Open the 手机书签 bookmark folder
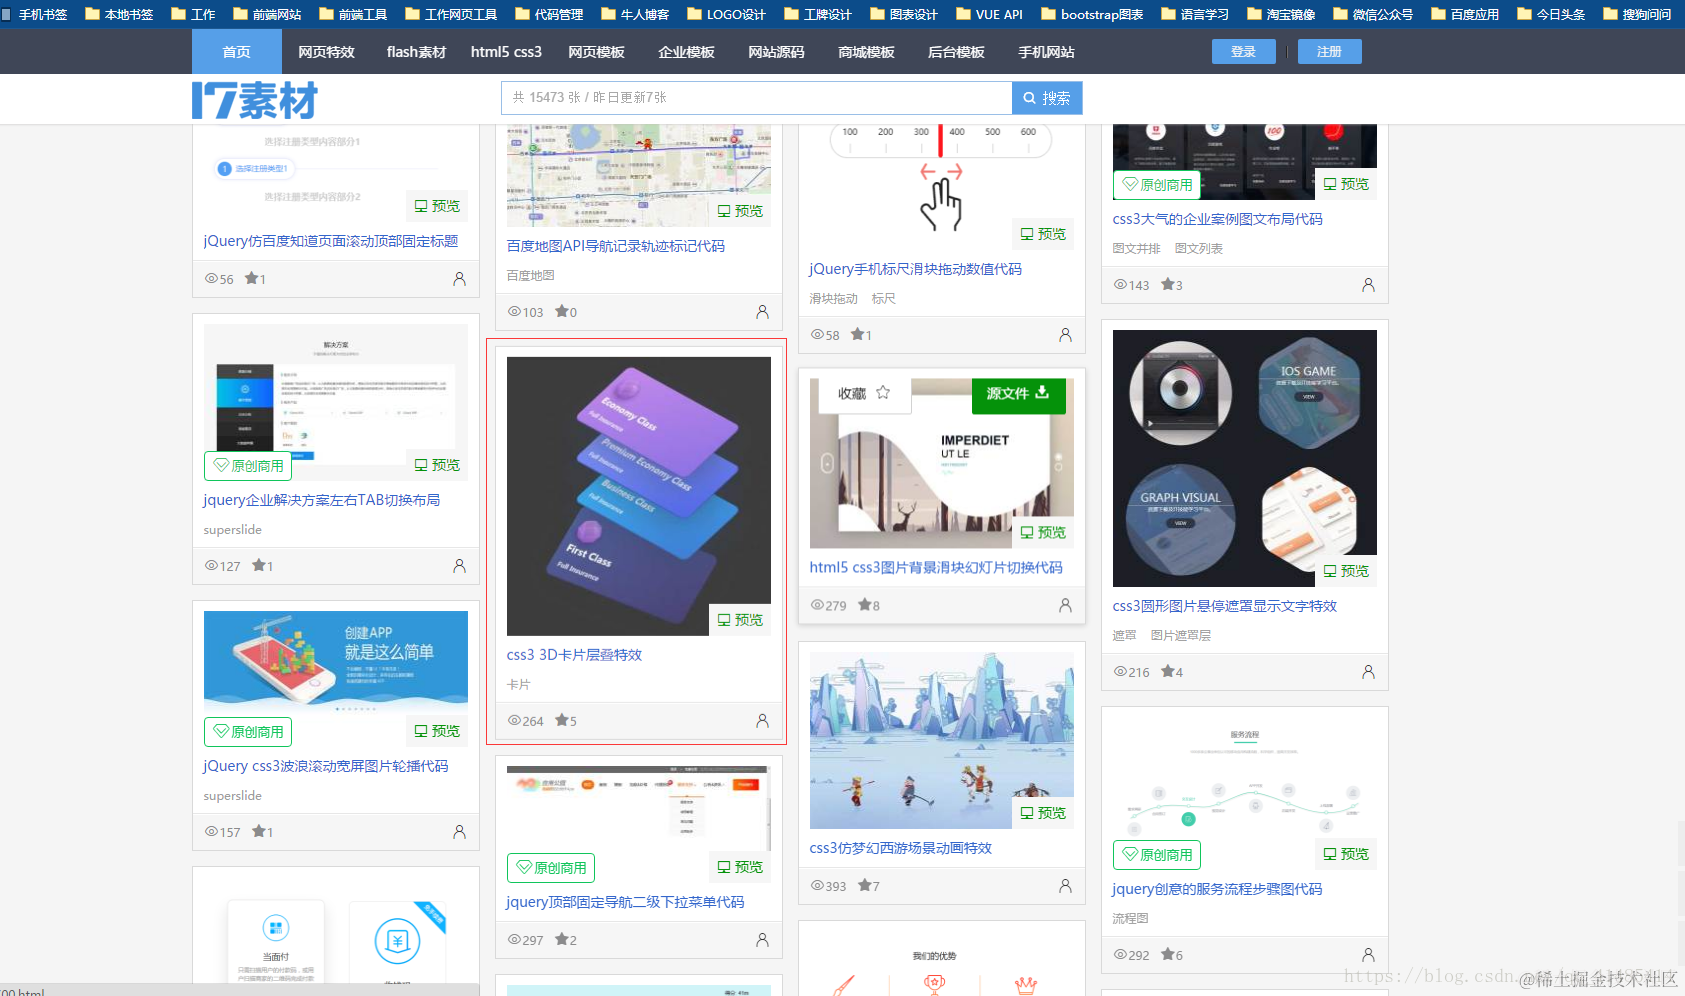 point(34,14)
